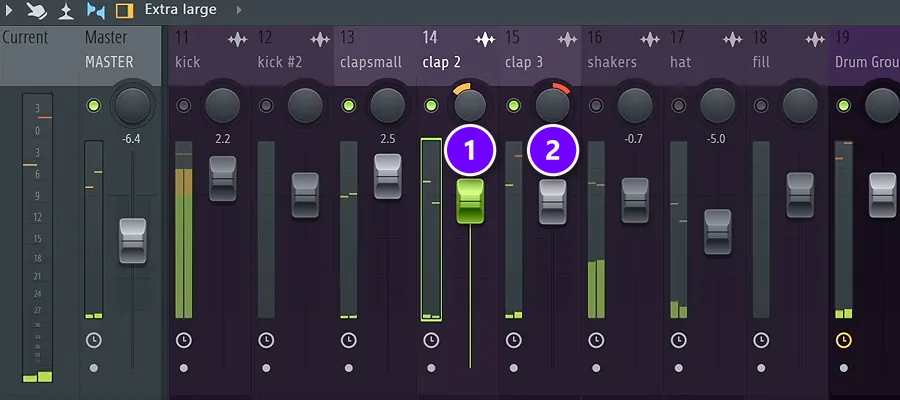This screenshot has height=400, width=900.
Task: Click the latency clock icon on clap 3 track
Action: [x=514, y=340]
